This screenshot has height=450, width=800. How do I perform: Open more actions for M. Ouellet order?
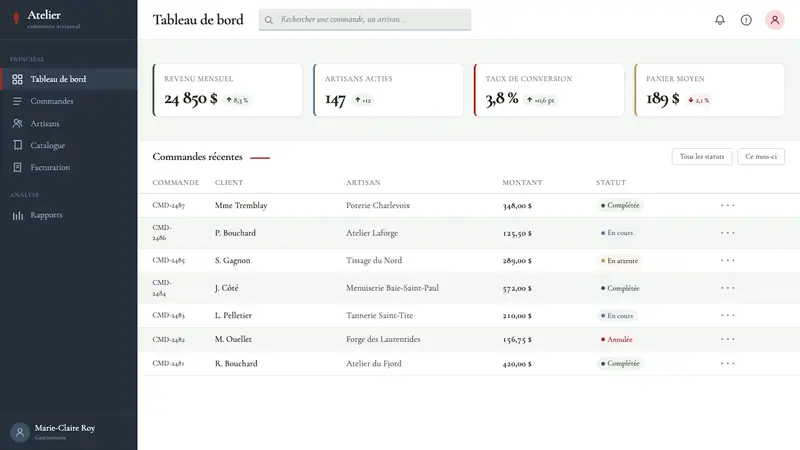[x=728, y=339]
